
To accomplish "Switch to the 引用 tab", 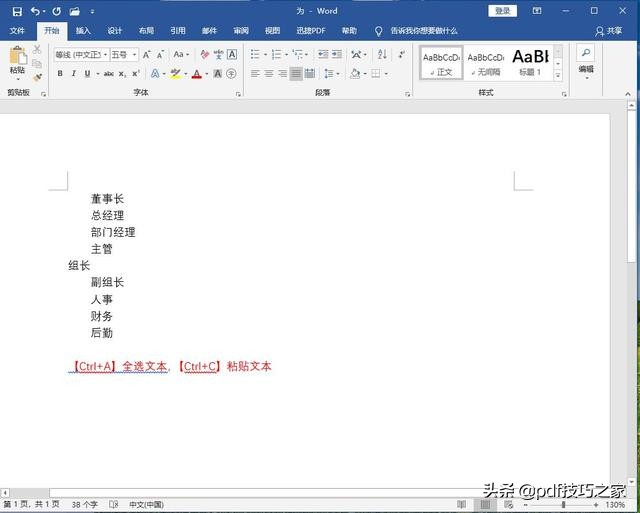I will point(178,31).
